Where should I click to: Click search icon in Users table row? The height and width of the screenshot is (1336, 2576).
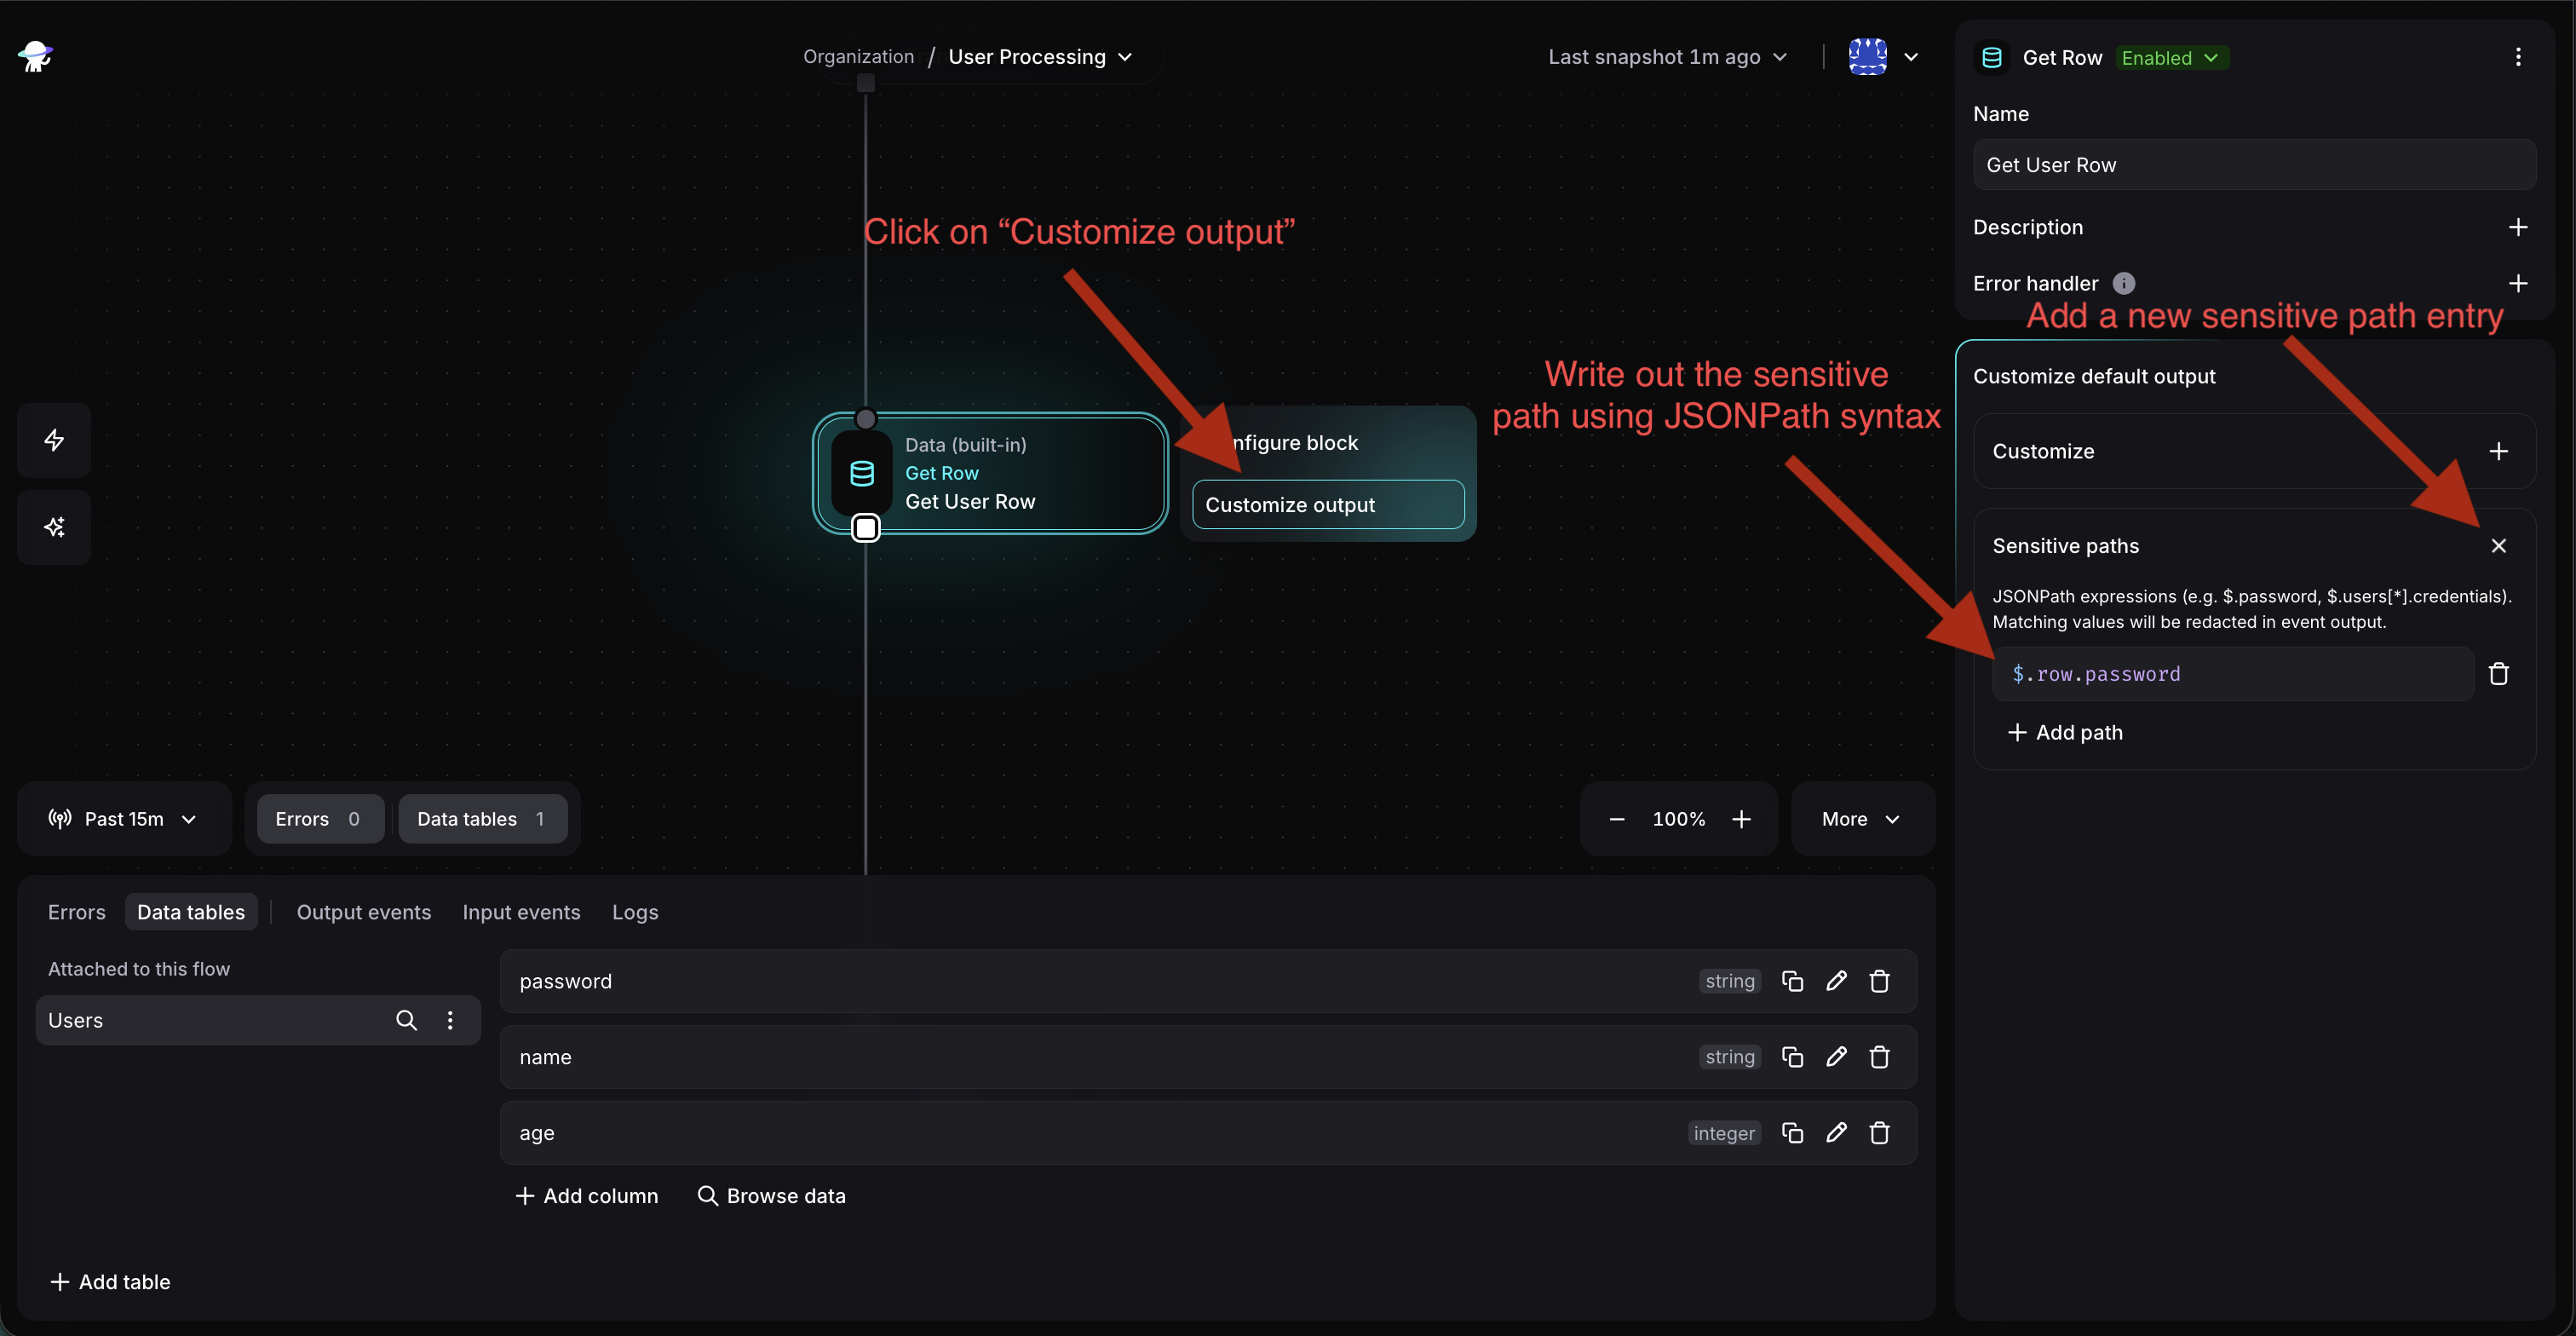pos(406,1020)
